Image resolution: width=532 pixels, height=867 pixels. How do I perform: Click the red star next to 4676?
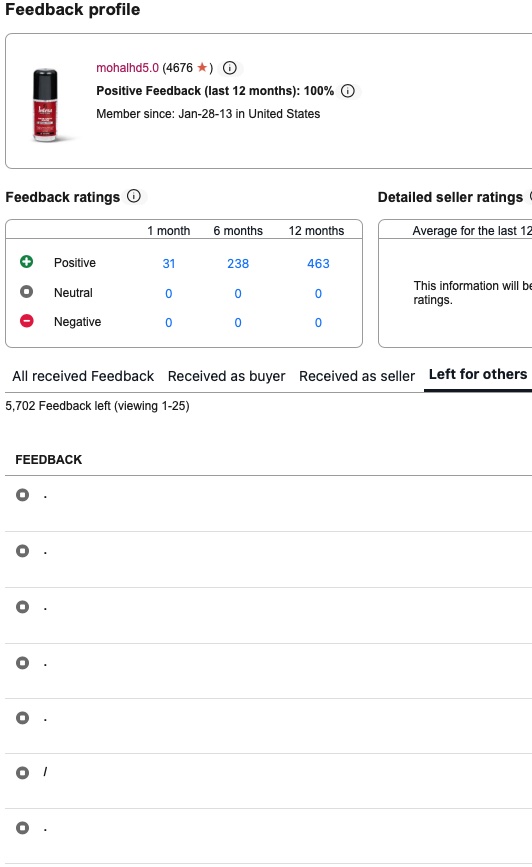pyautogui.click(x=202, y=67)
